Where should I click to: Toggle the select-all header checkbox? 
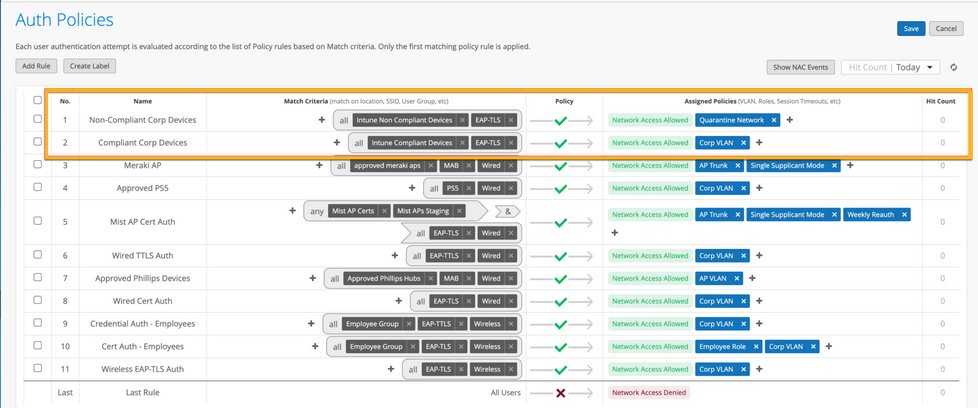tap(37, 100)
